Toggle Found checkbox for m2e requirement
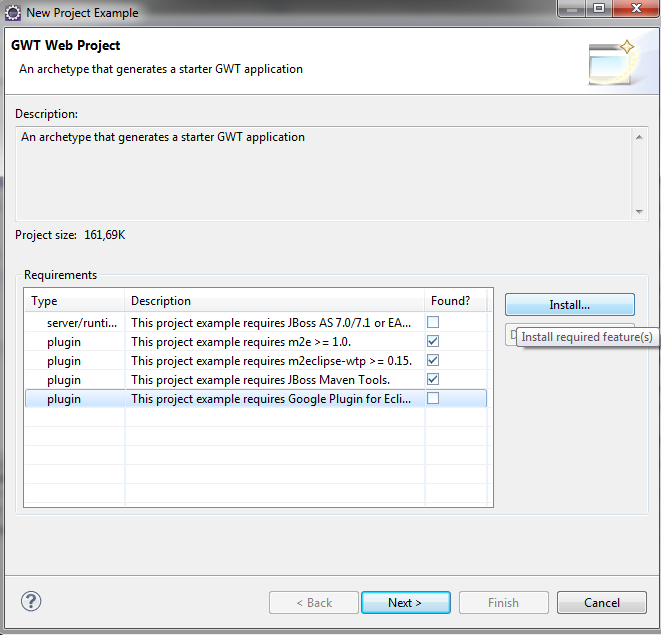 pos(433,341)
